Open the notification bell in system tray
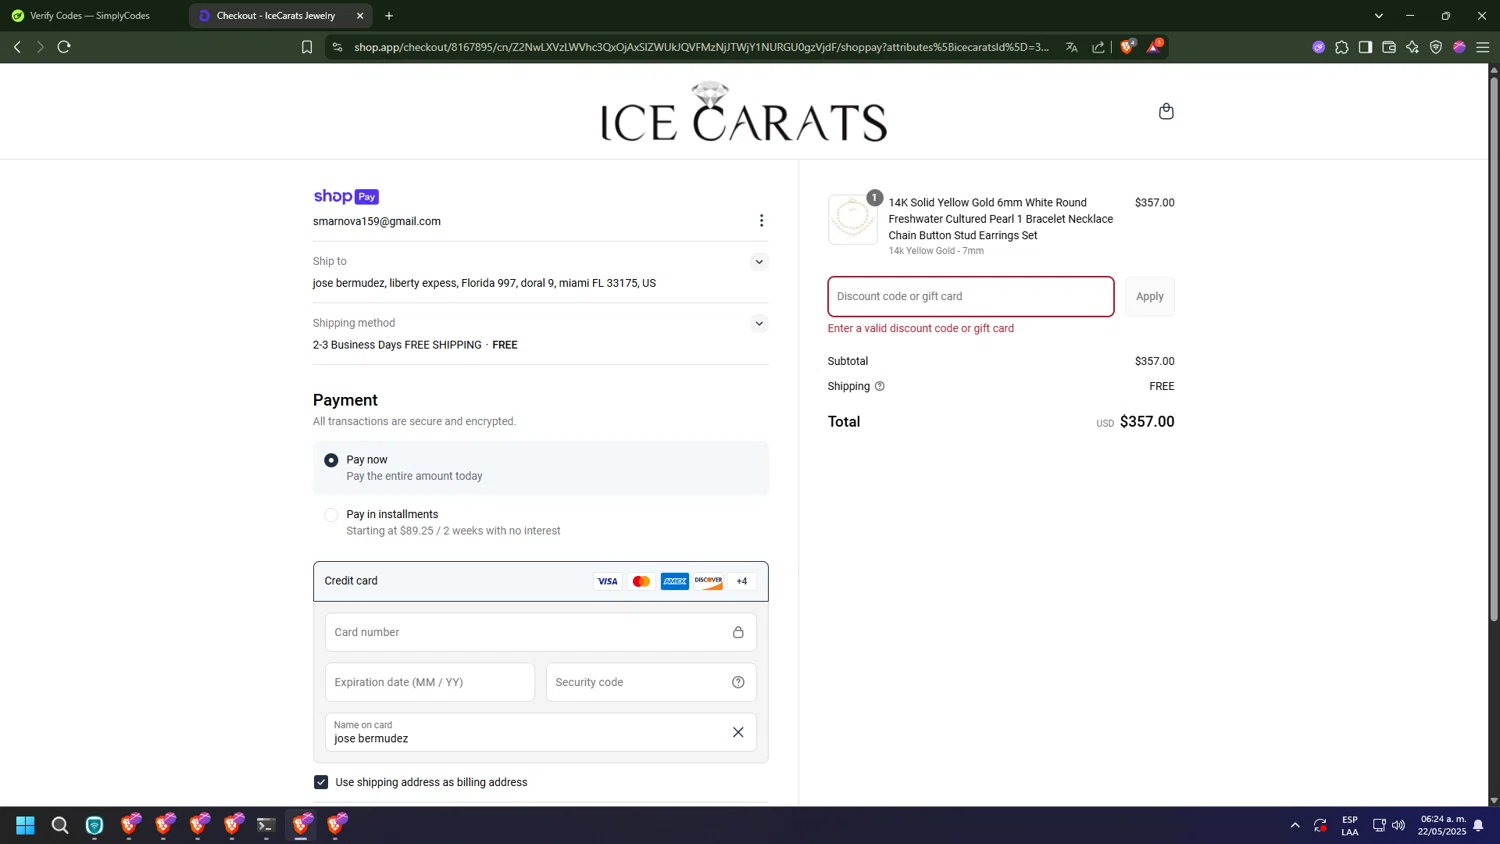 click(1478, 825)
